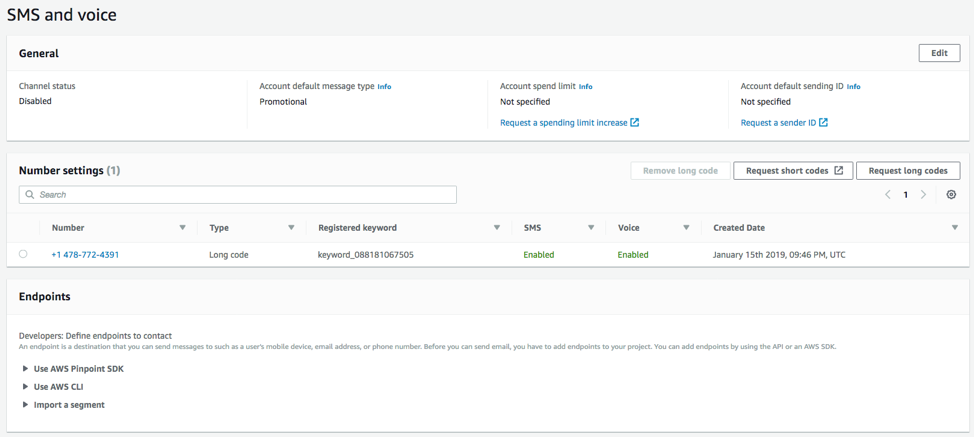Click external icon on Request short codes
Image resolution: width=974 pixels, height=437 pixels.
[x=839, y=171]
